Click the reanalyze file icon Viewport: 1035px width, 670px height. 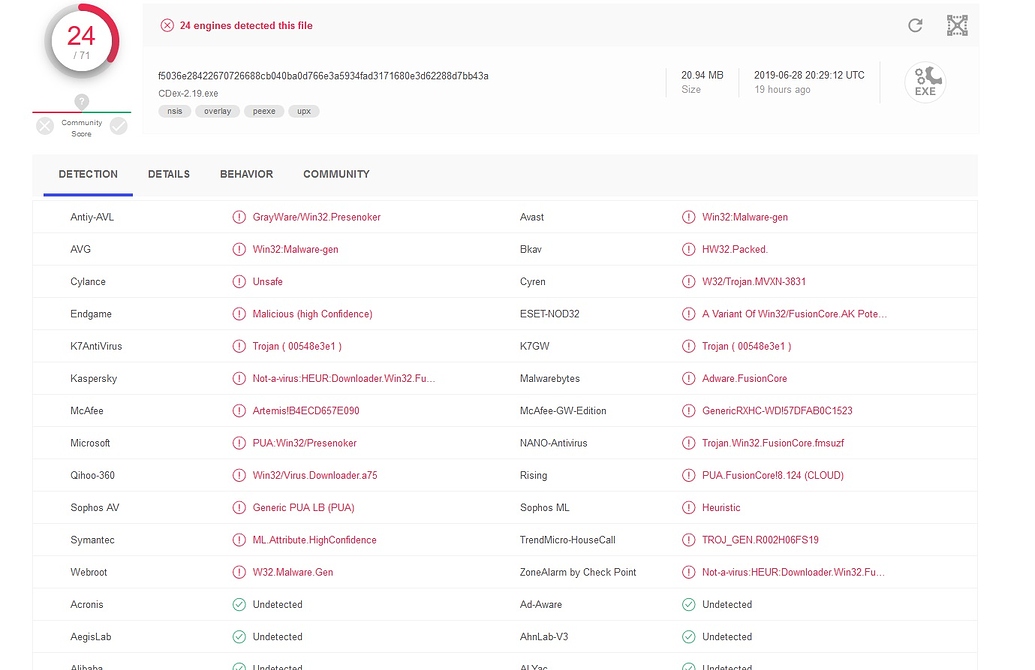[x=915, y=26]
